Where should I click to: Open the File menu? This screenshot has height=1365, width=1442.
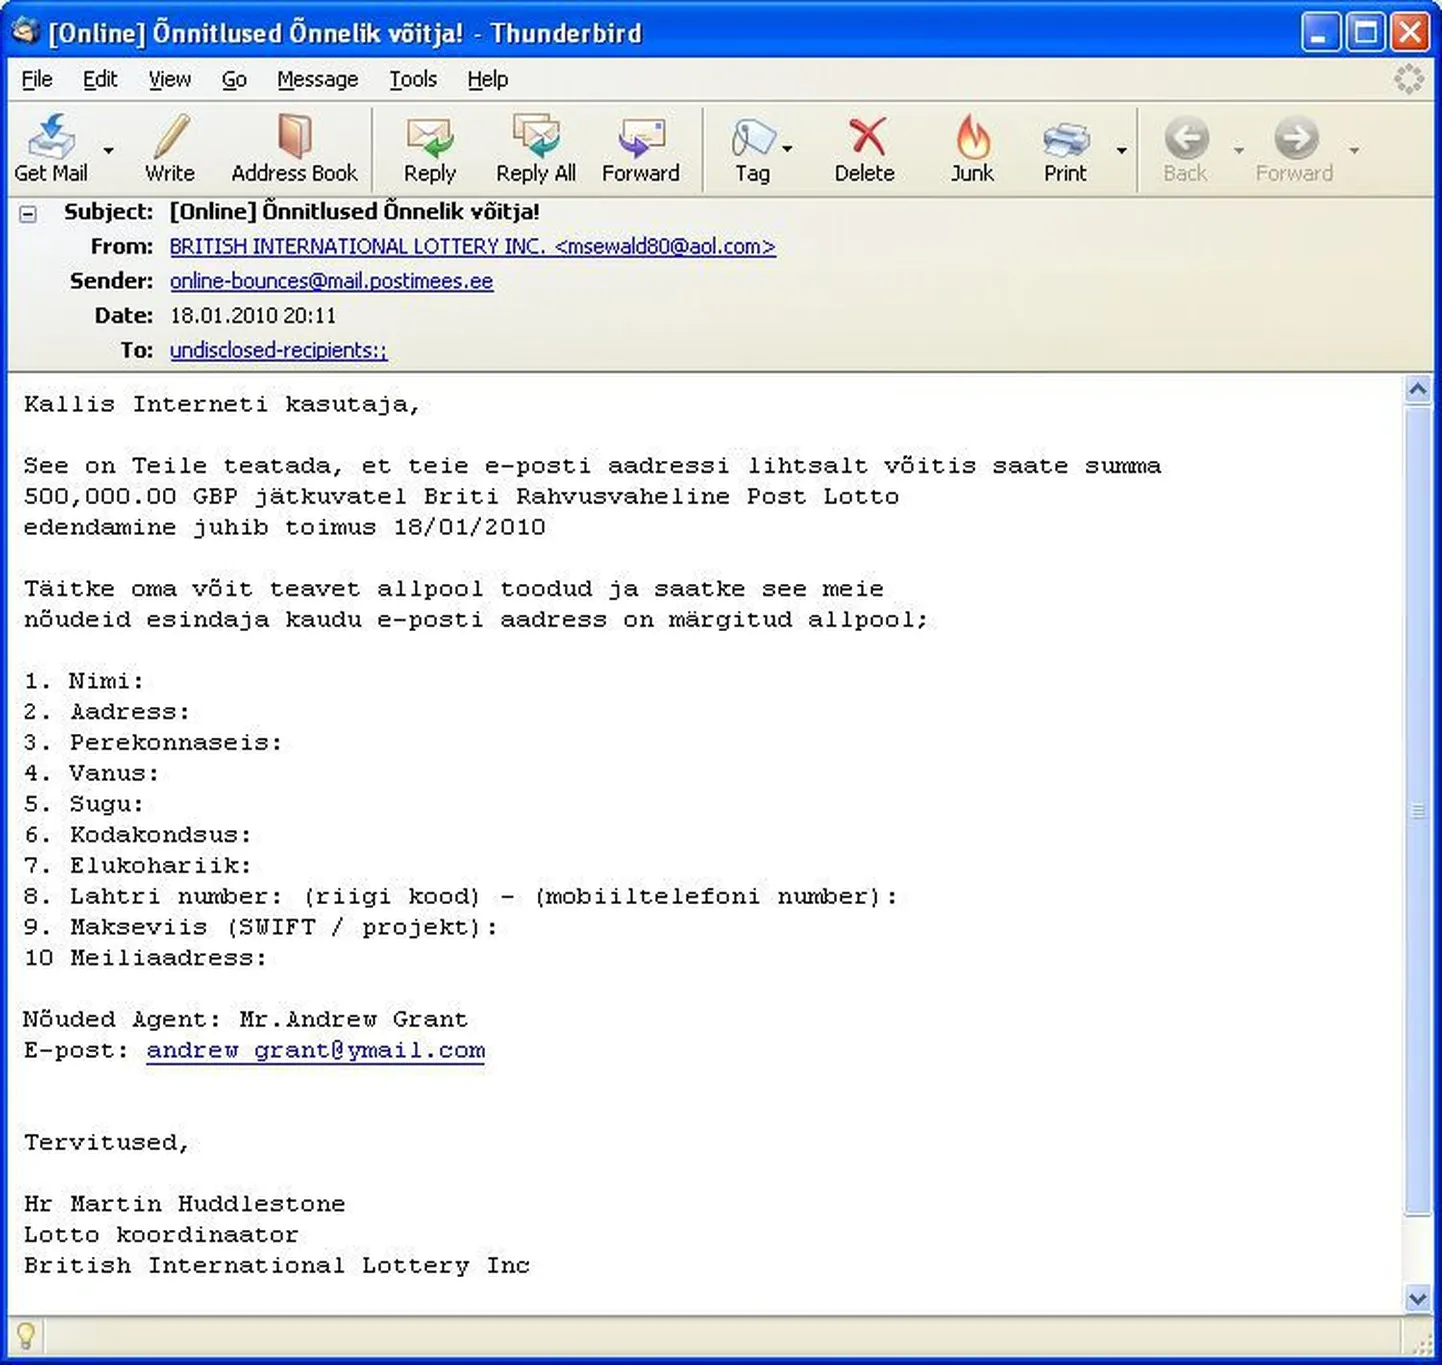click(37, 79)
